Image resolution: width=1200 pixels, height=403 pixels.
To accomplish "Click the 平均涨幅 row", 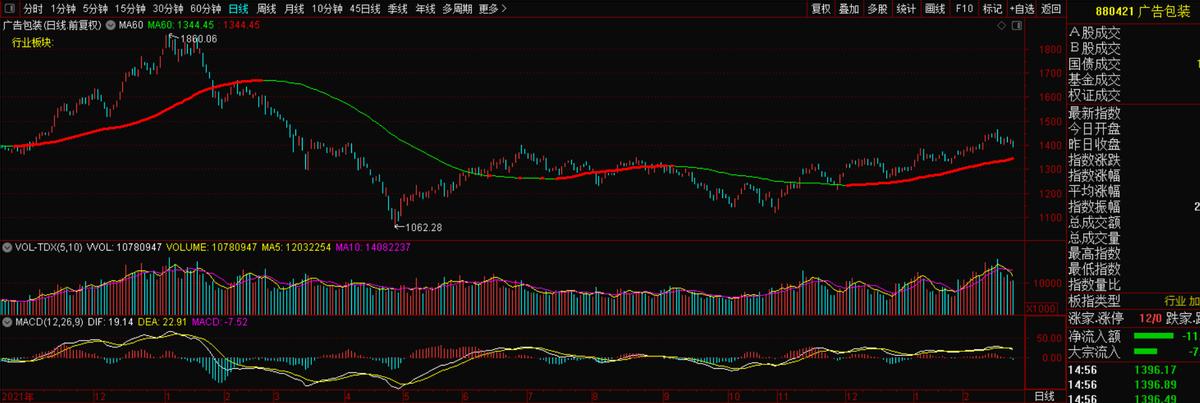I will click(1132, 191).
